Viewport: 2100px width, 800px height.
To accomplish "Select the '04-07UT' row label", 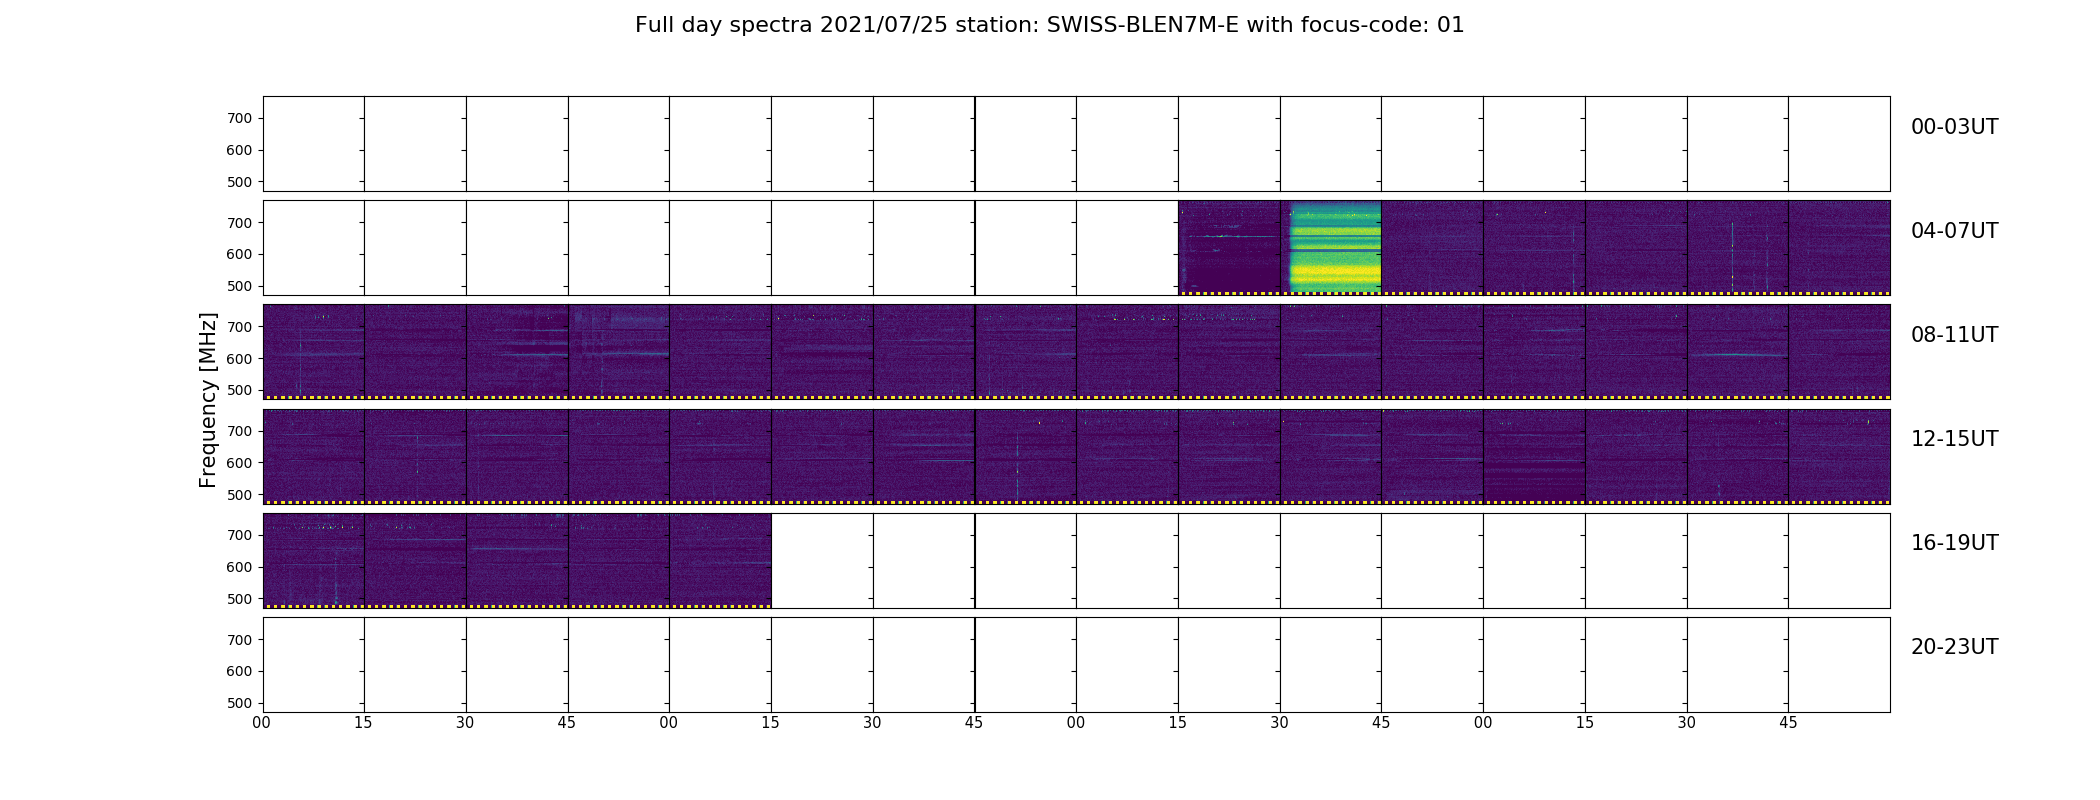I will click(x=1954, y=231).
